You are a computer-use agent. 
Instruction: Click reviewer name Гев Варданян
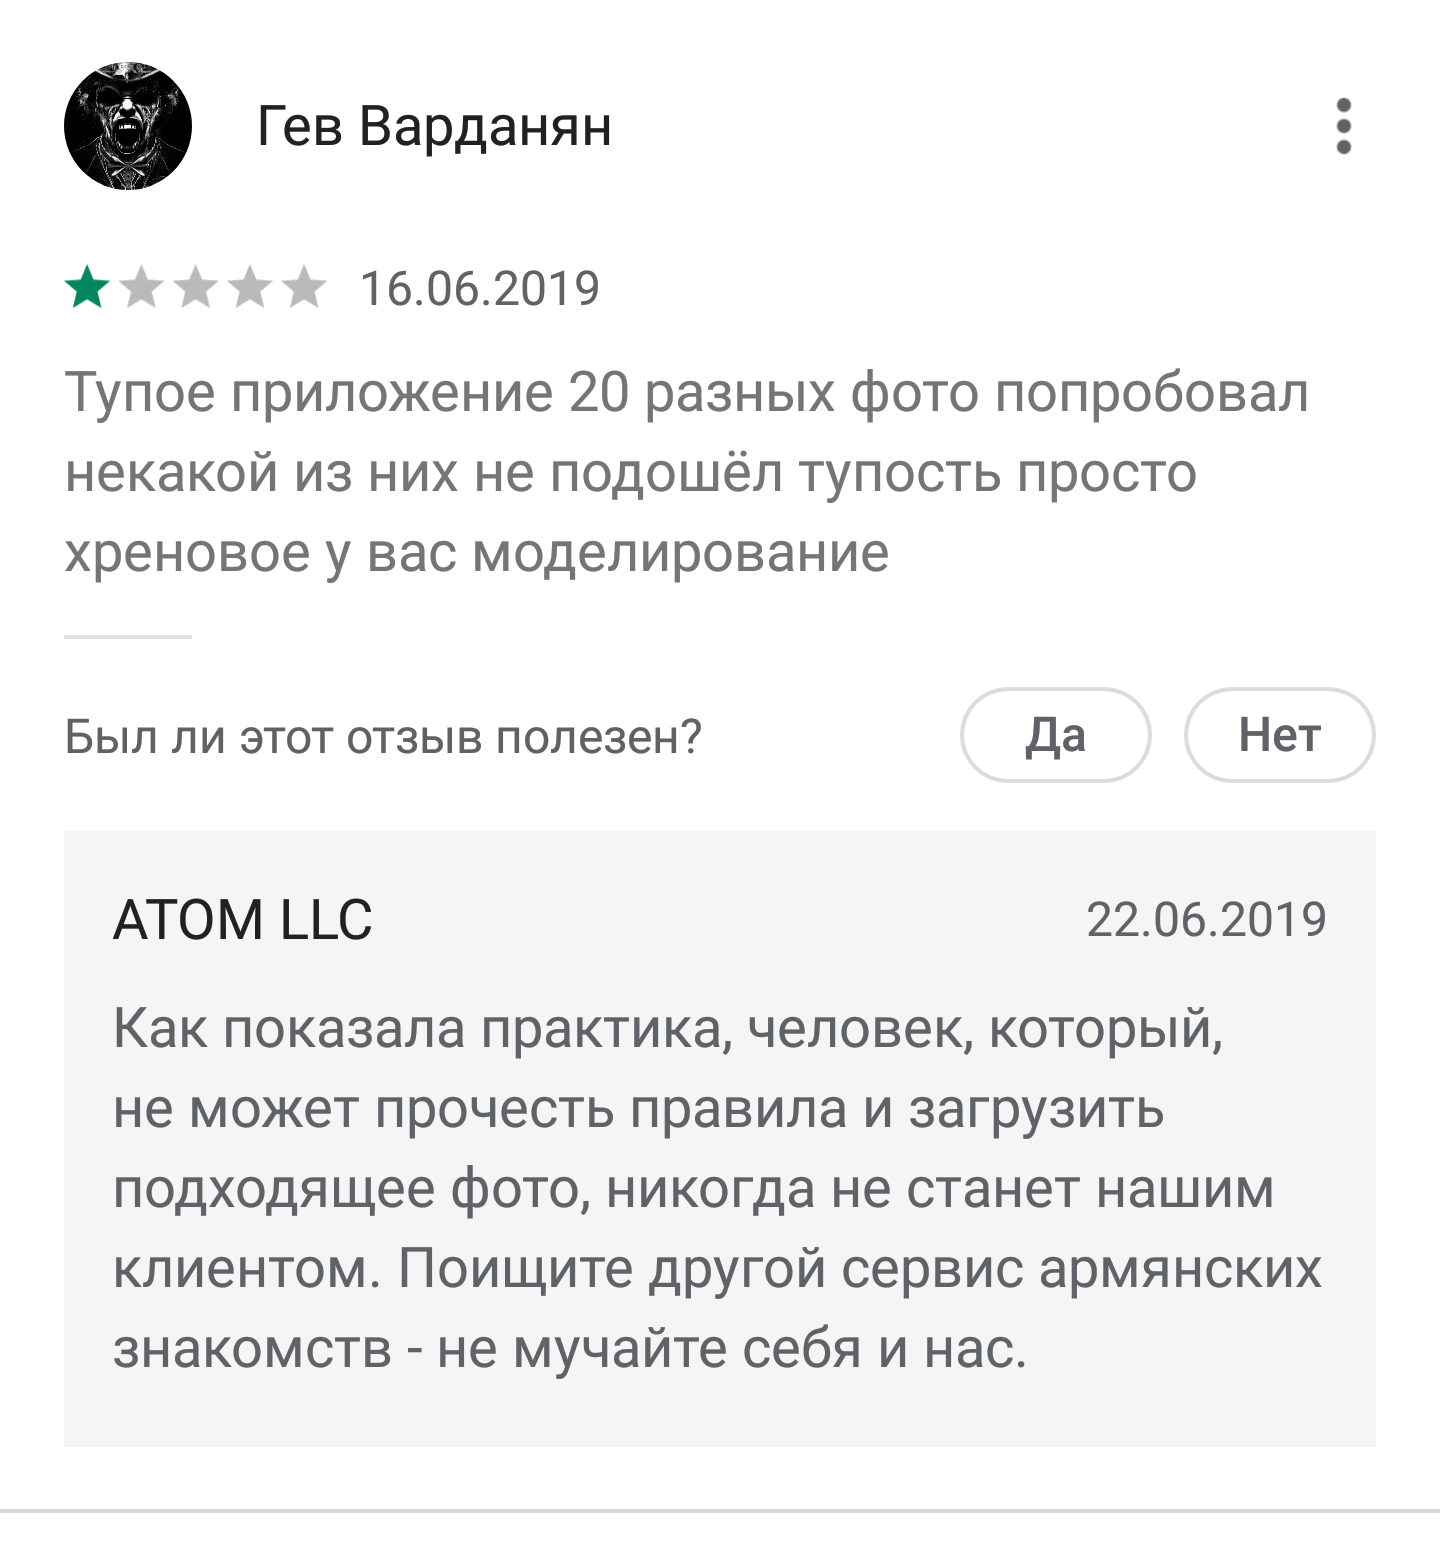coord(434,127)
